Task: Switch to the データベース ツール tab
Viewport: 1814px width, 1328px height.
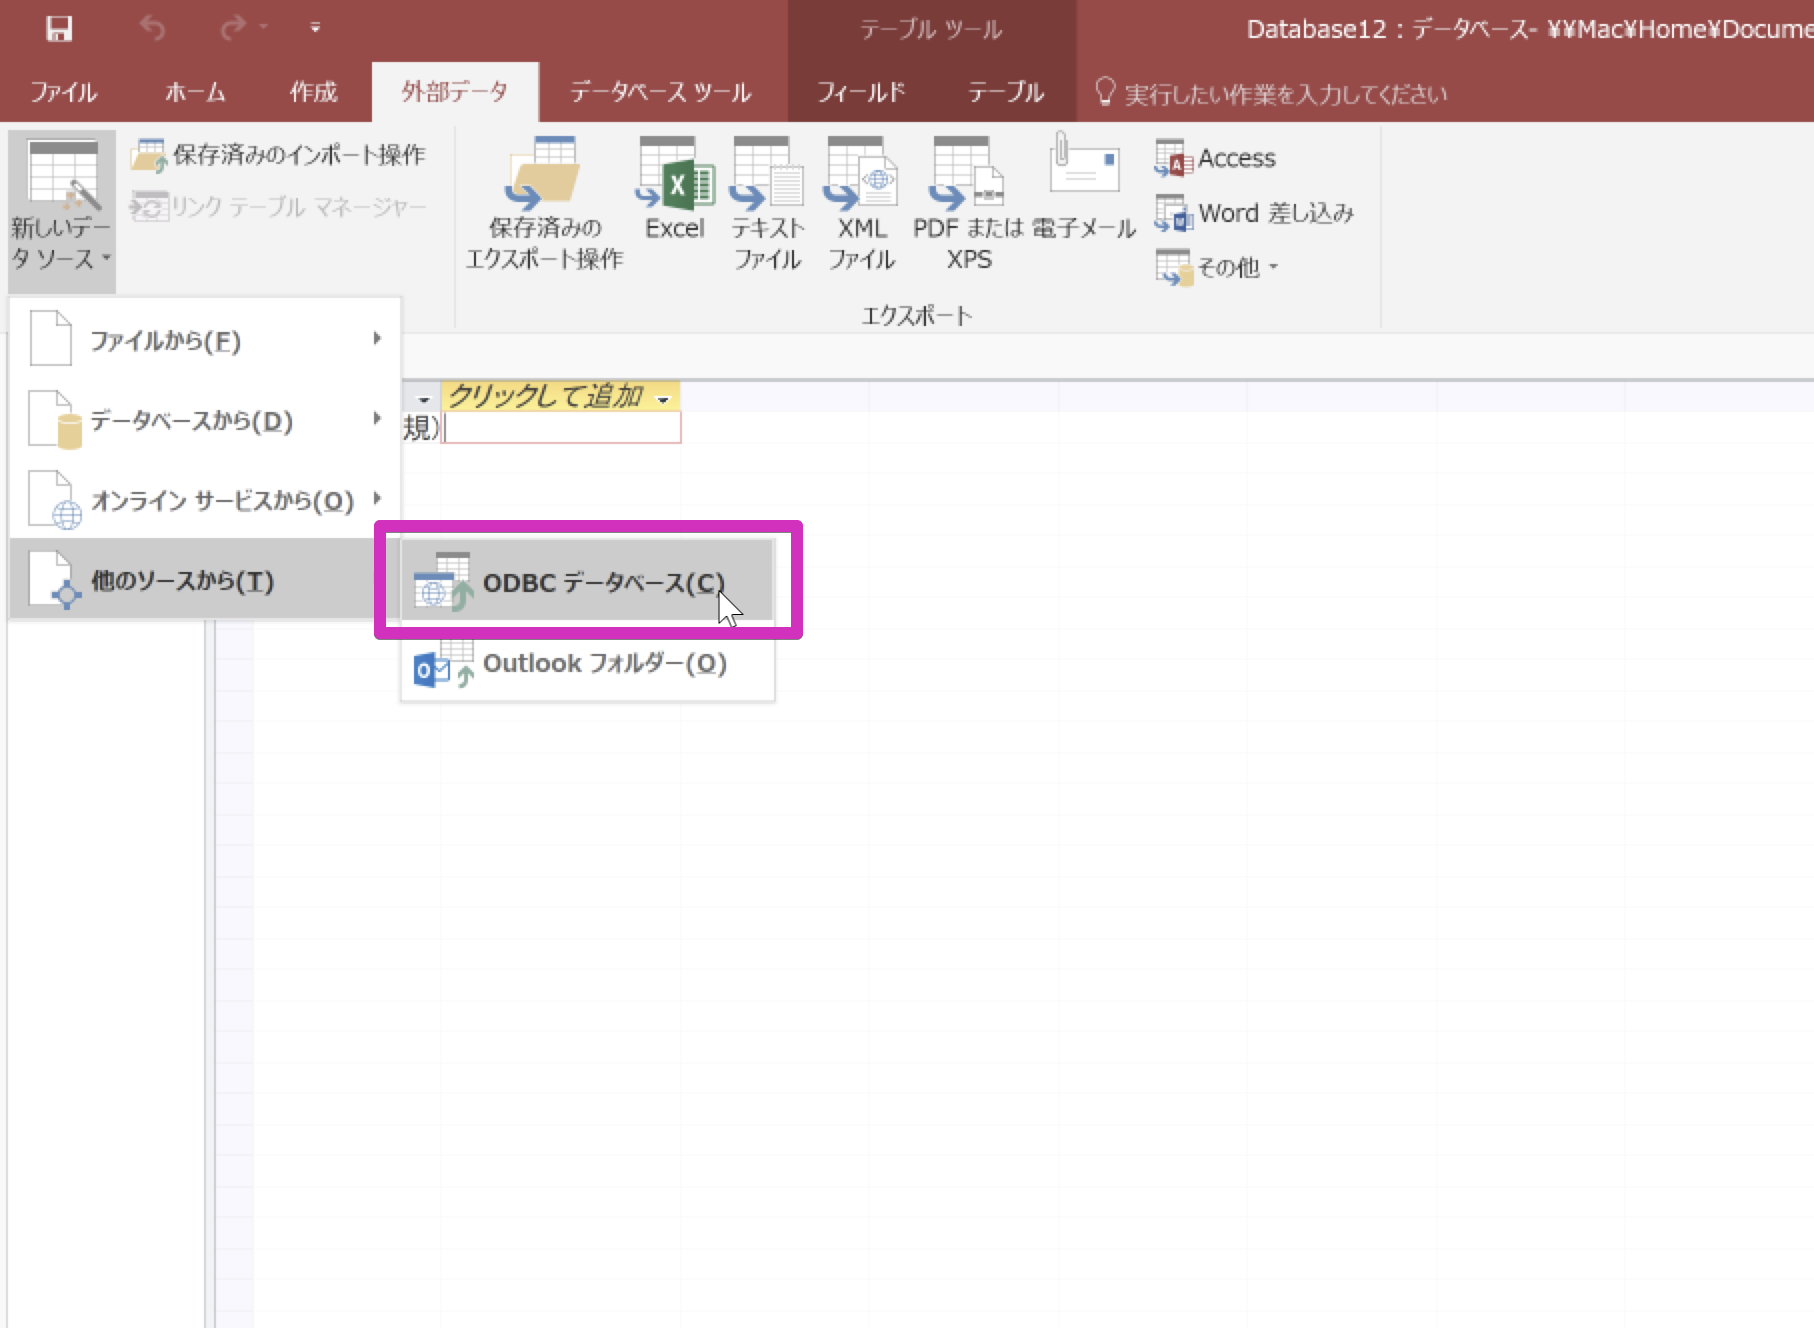Action: (x=660, y=92)
